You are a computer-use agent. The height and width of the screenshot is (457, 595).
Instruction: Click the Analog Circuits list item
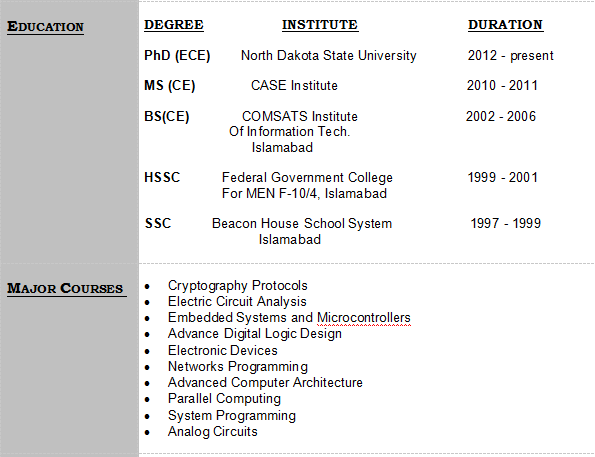click(212, 432)
